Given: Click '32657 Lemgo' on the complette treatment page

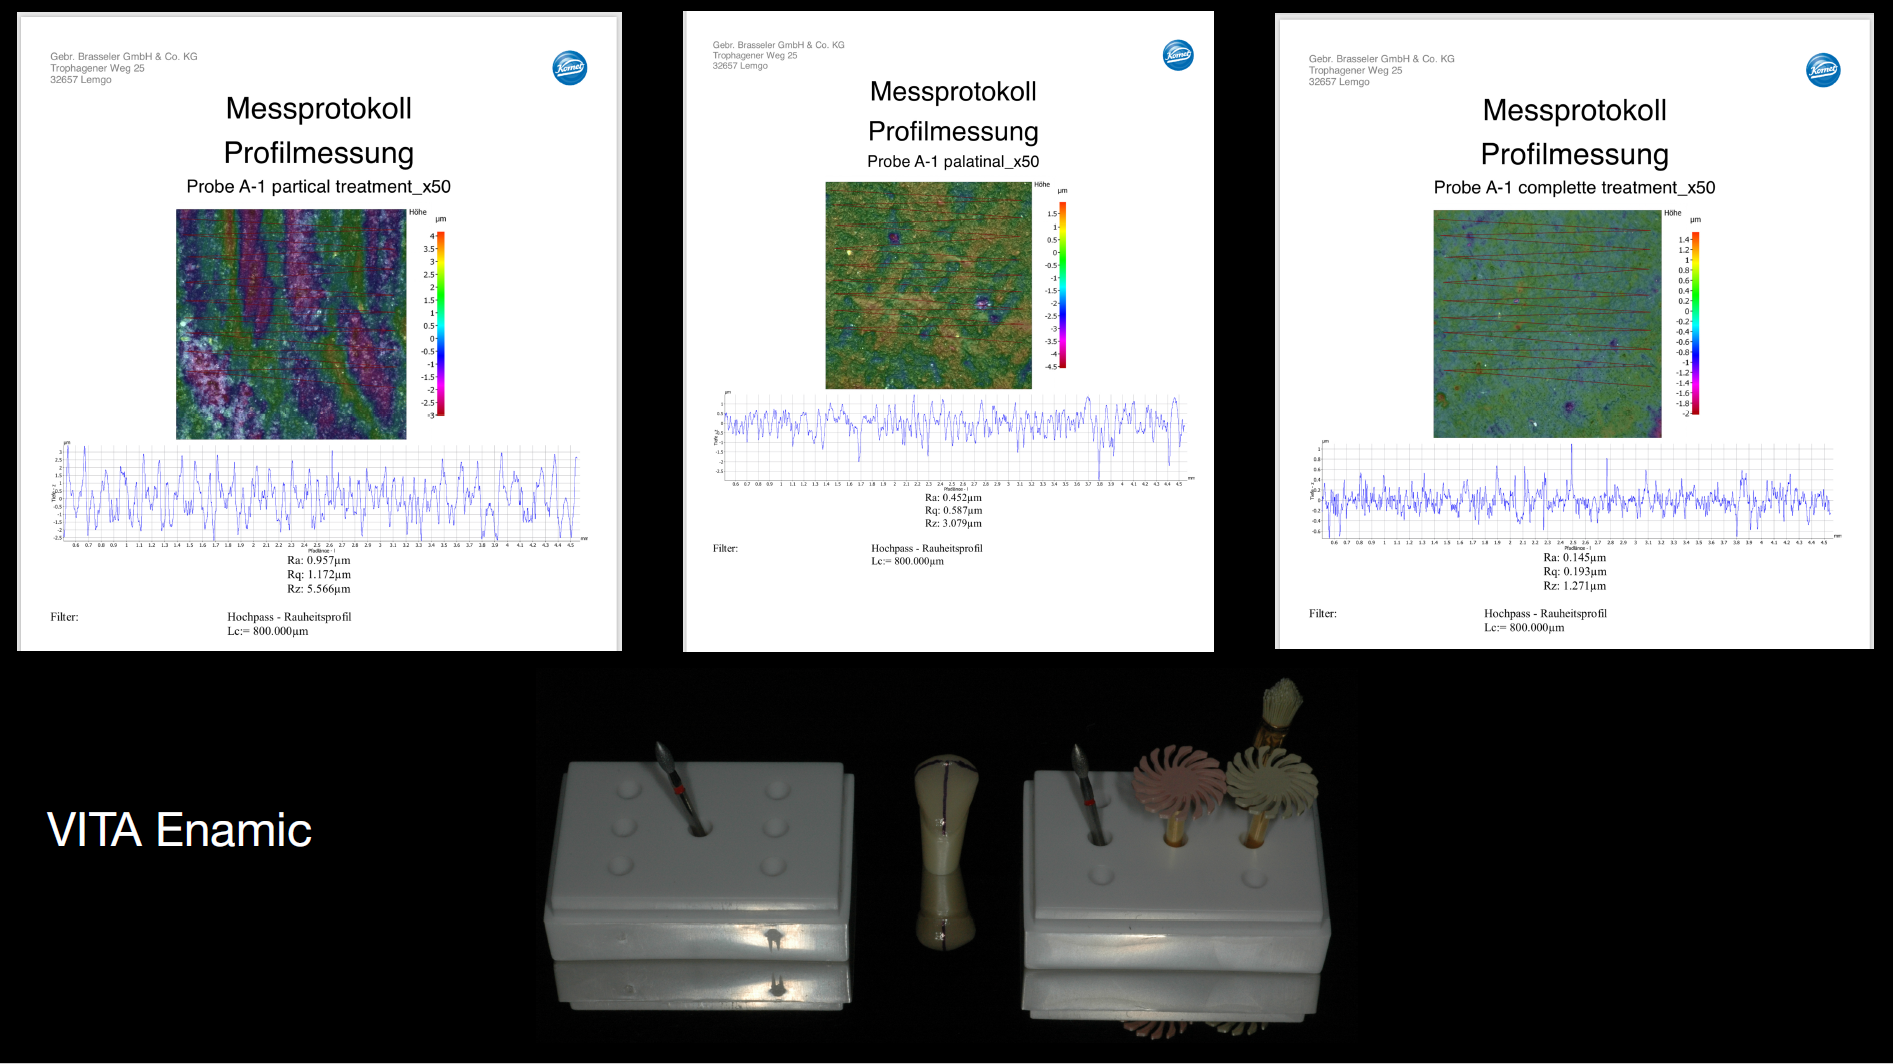Looking at the screenshot, I should click(1339, 82).
